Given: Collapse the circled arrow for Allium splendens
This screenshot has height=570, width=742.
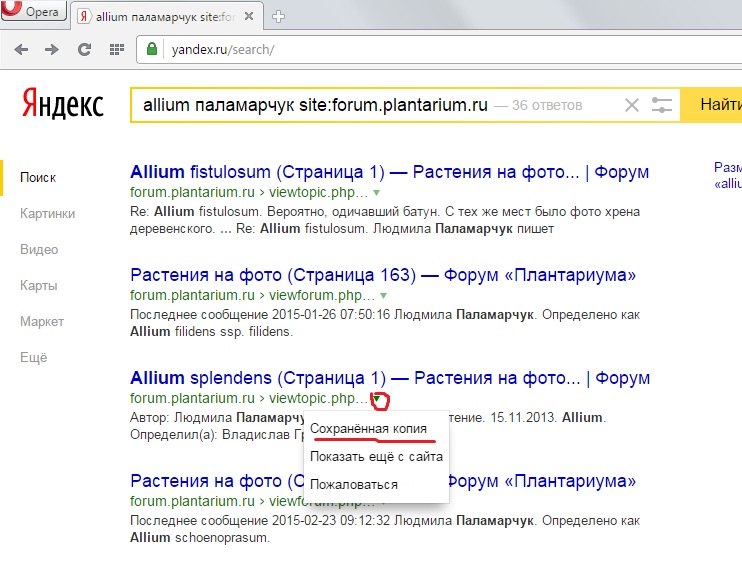Looking at the screenshot, I should pyautogui.click(x=379, y=400).
